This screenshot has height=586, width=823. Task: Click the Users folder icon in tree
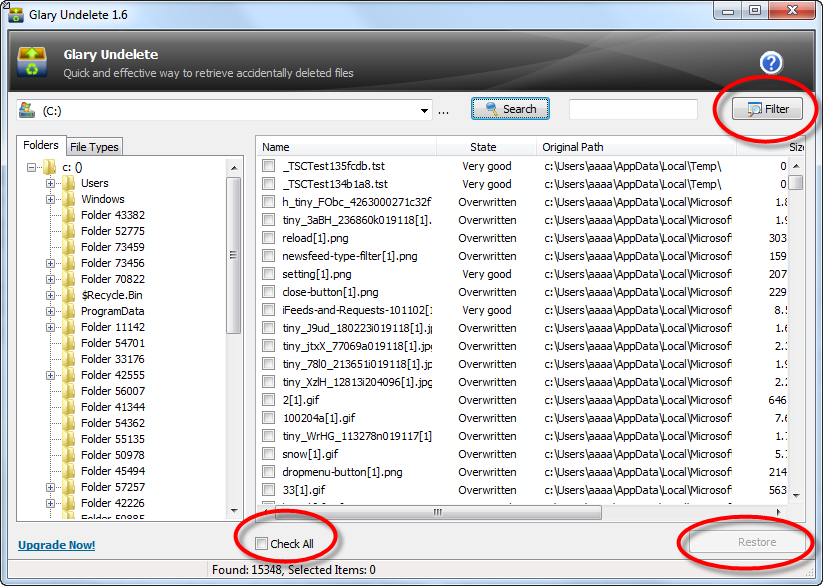coord(68,183)
